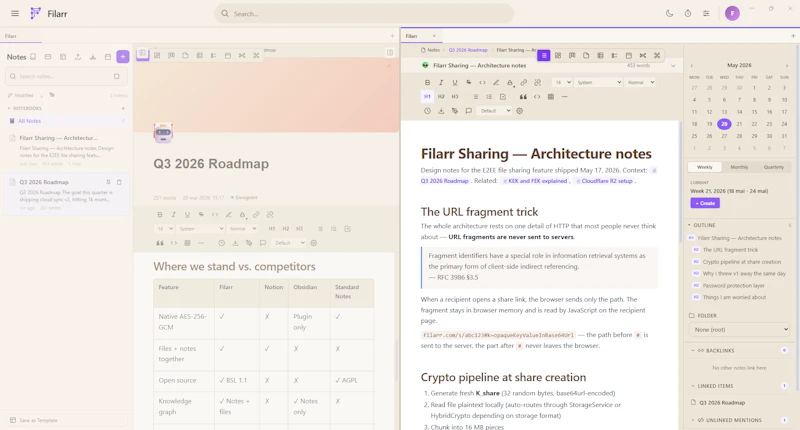Pick highlighter pen in right pane editor

pyautogui.click(x=496, y=82)
